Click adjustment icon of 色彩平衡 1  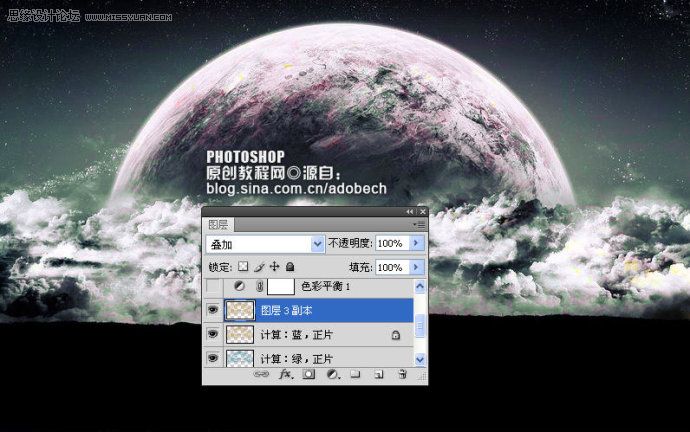(x=239, y=286)
